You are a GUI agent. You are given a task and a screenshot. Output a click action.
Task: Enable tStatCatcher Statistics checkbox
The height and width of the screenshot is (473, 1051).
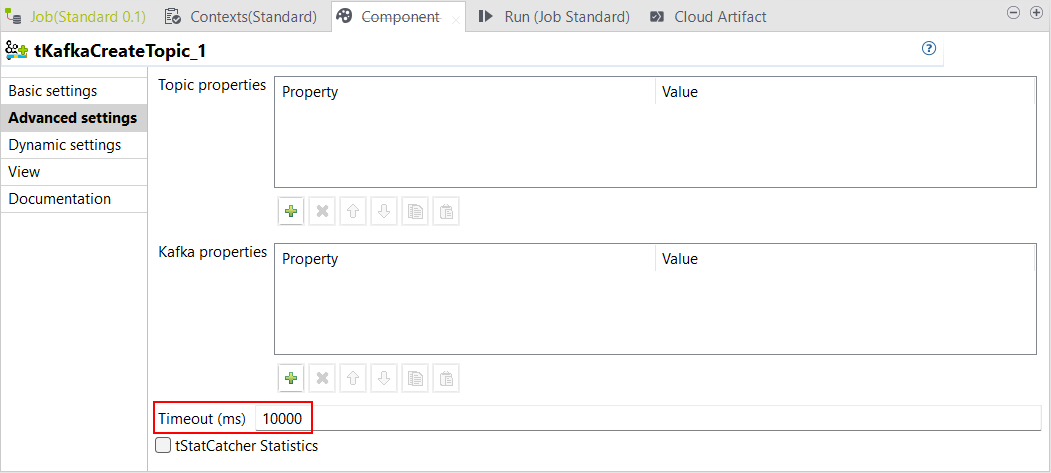(x=164, y=446)
